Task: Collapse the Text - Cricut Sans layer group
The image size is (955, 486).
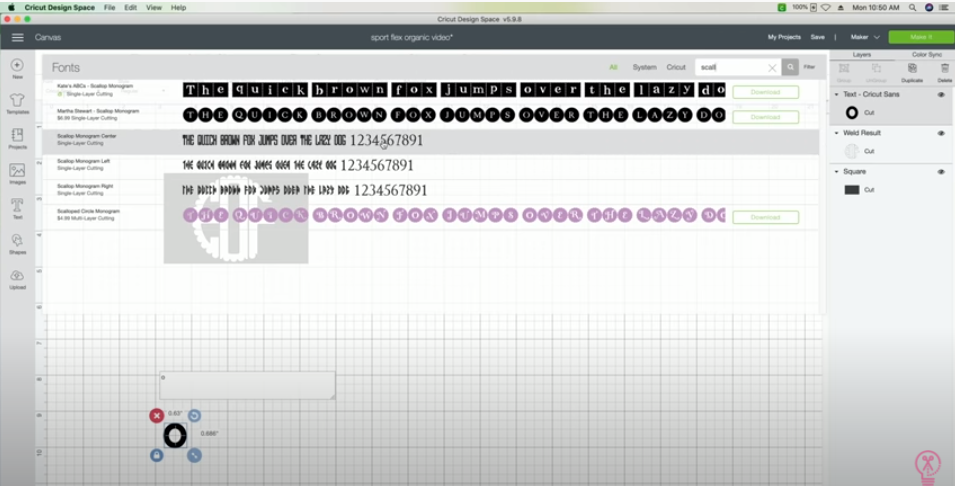Action: click(836, 94)
